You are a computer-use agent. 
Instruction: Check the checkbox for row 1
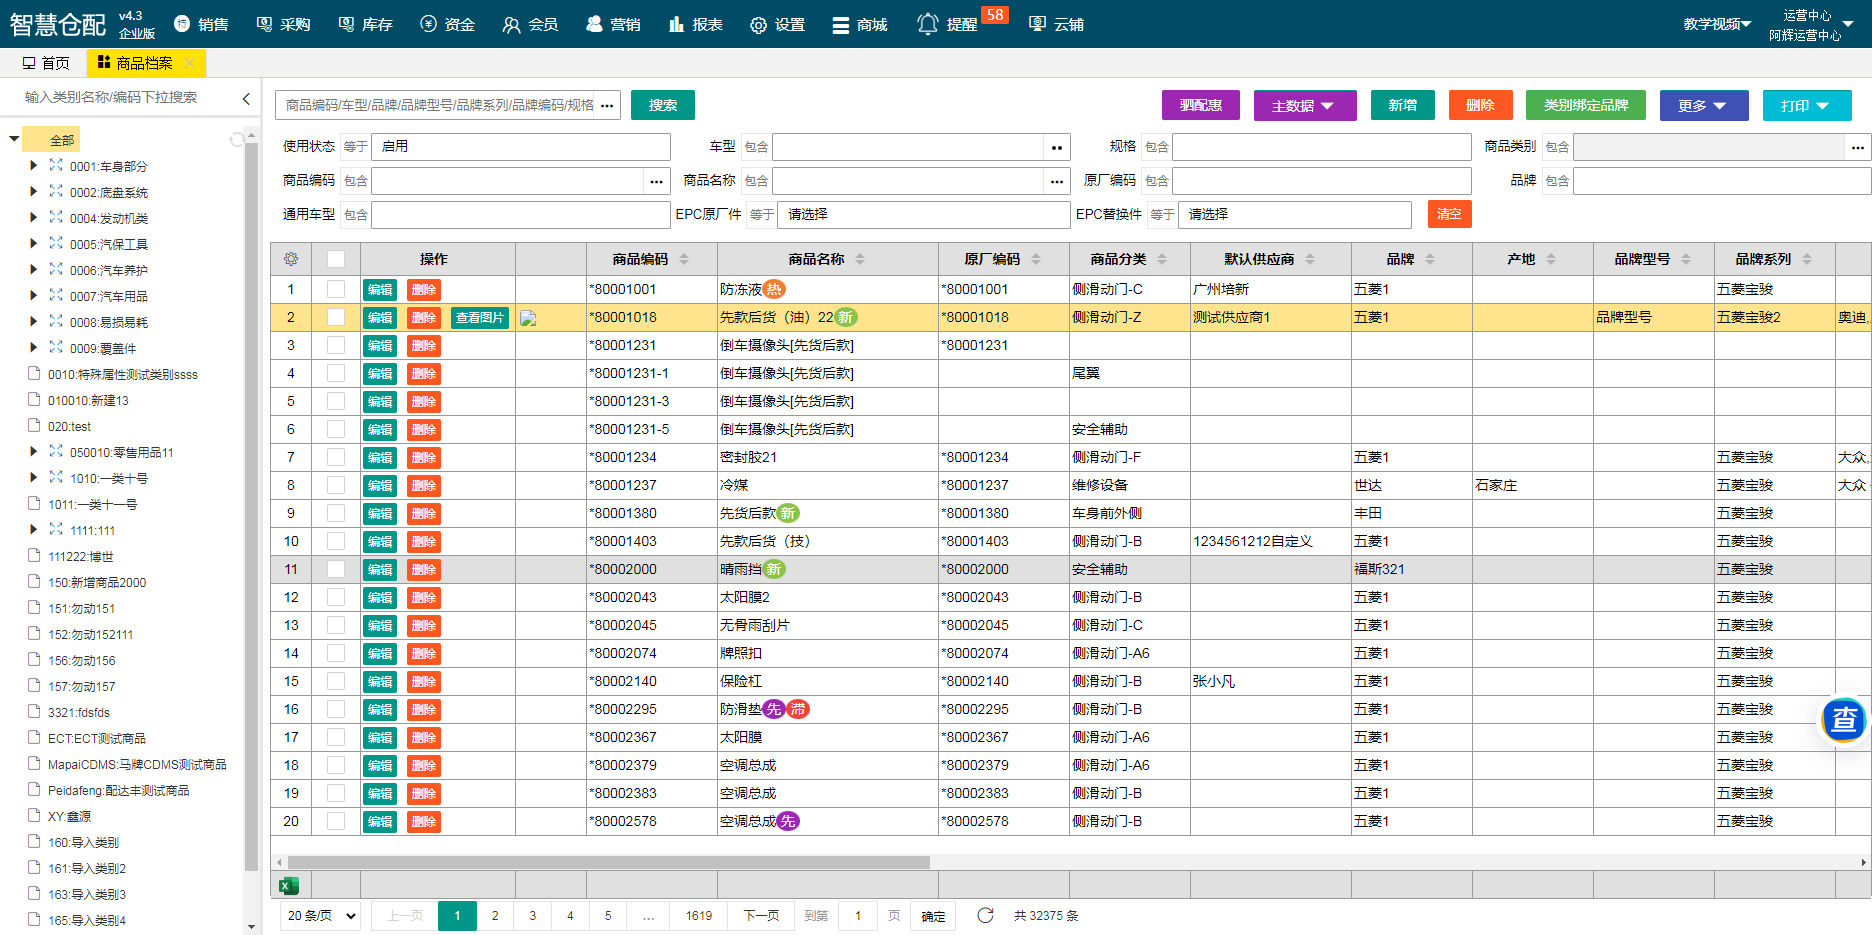[336, 289]
